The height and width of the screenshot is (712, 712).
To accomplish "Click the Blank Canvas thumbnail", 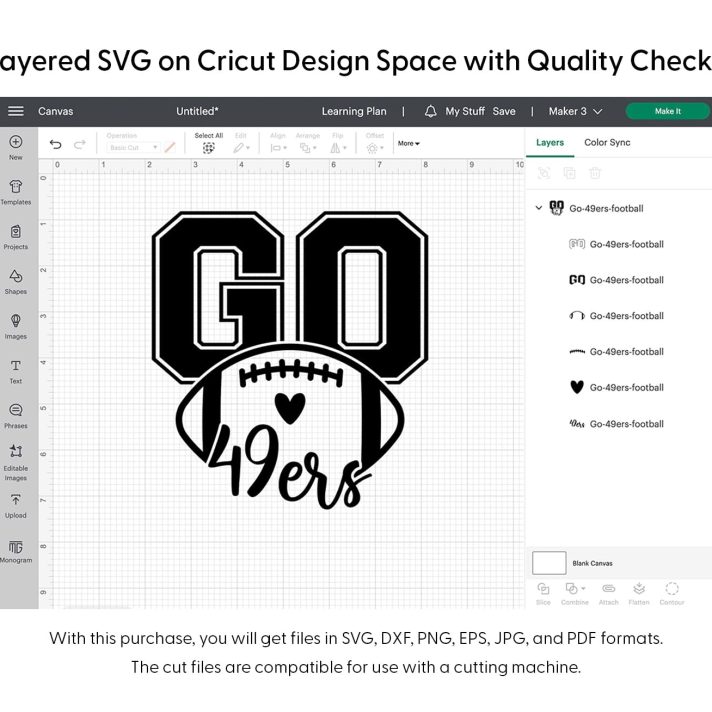I will 549,563.
